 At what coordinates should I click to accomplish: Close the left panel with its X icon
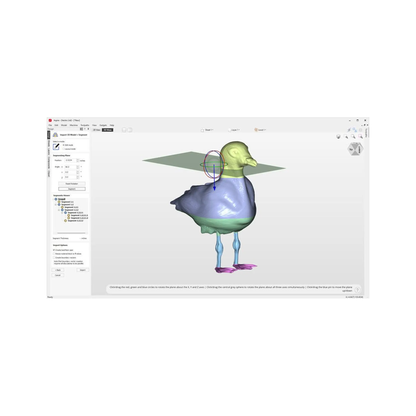click(x=88, y=129)
